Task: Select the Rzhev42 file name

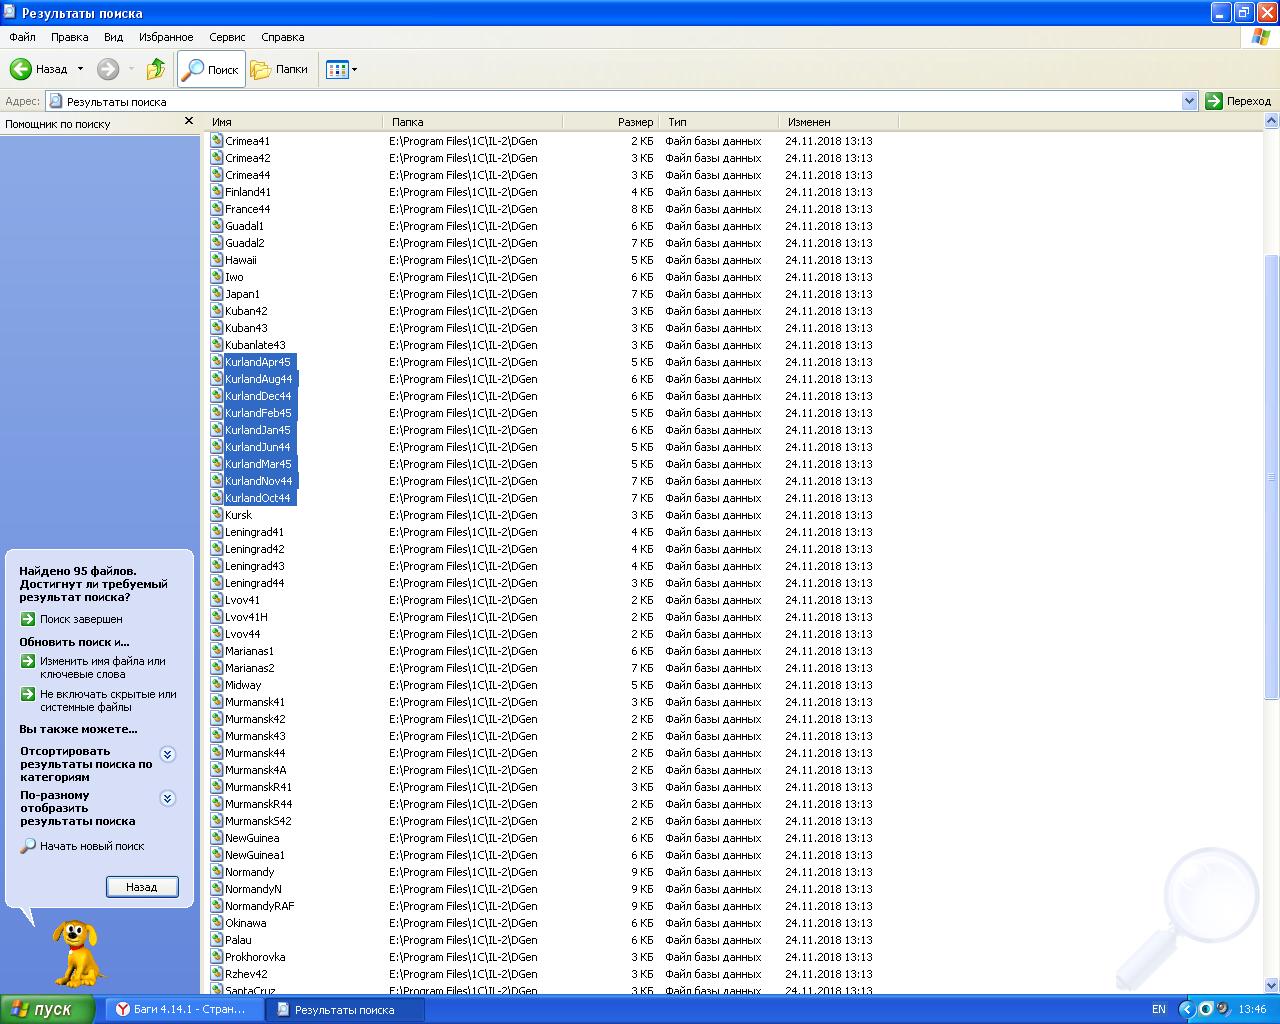Action: 246,974
